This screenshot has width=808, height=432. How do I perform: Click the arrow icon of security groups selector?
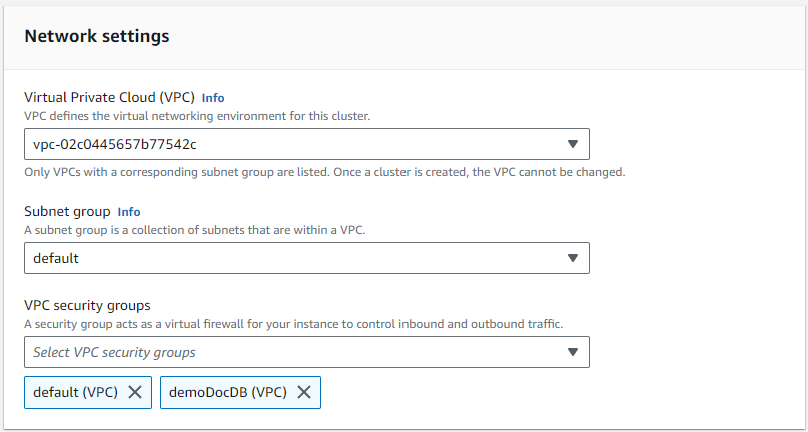point(572,352)
